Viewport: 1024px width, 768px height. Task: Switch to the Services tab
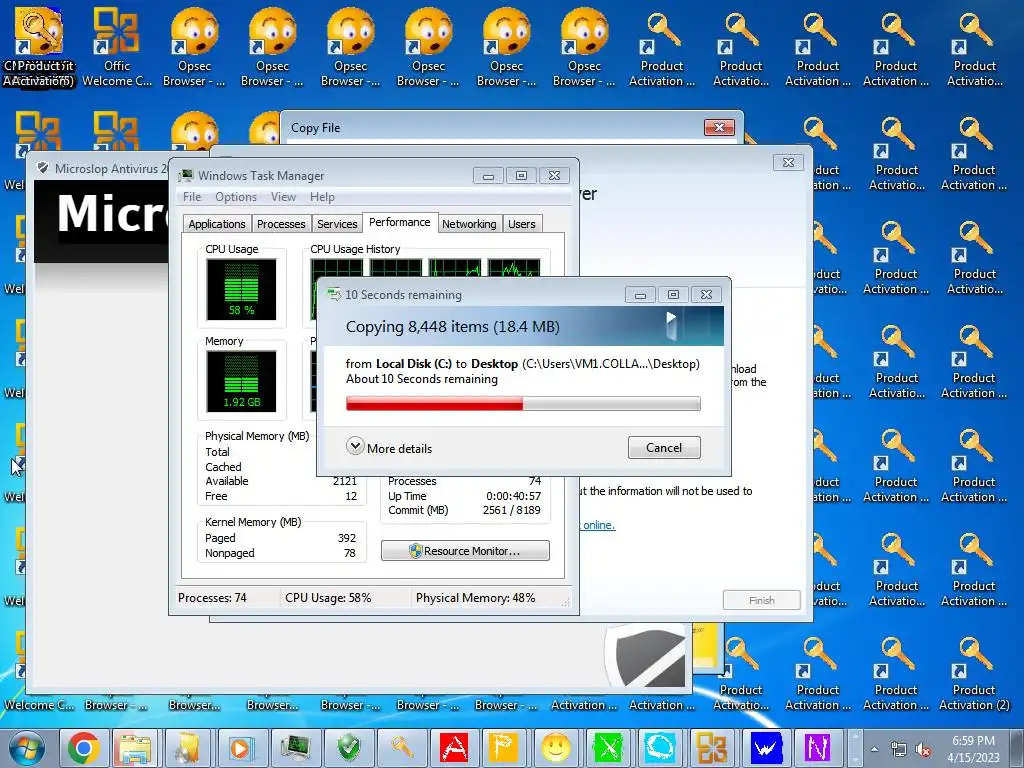click(x=337, y=224)
